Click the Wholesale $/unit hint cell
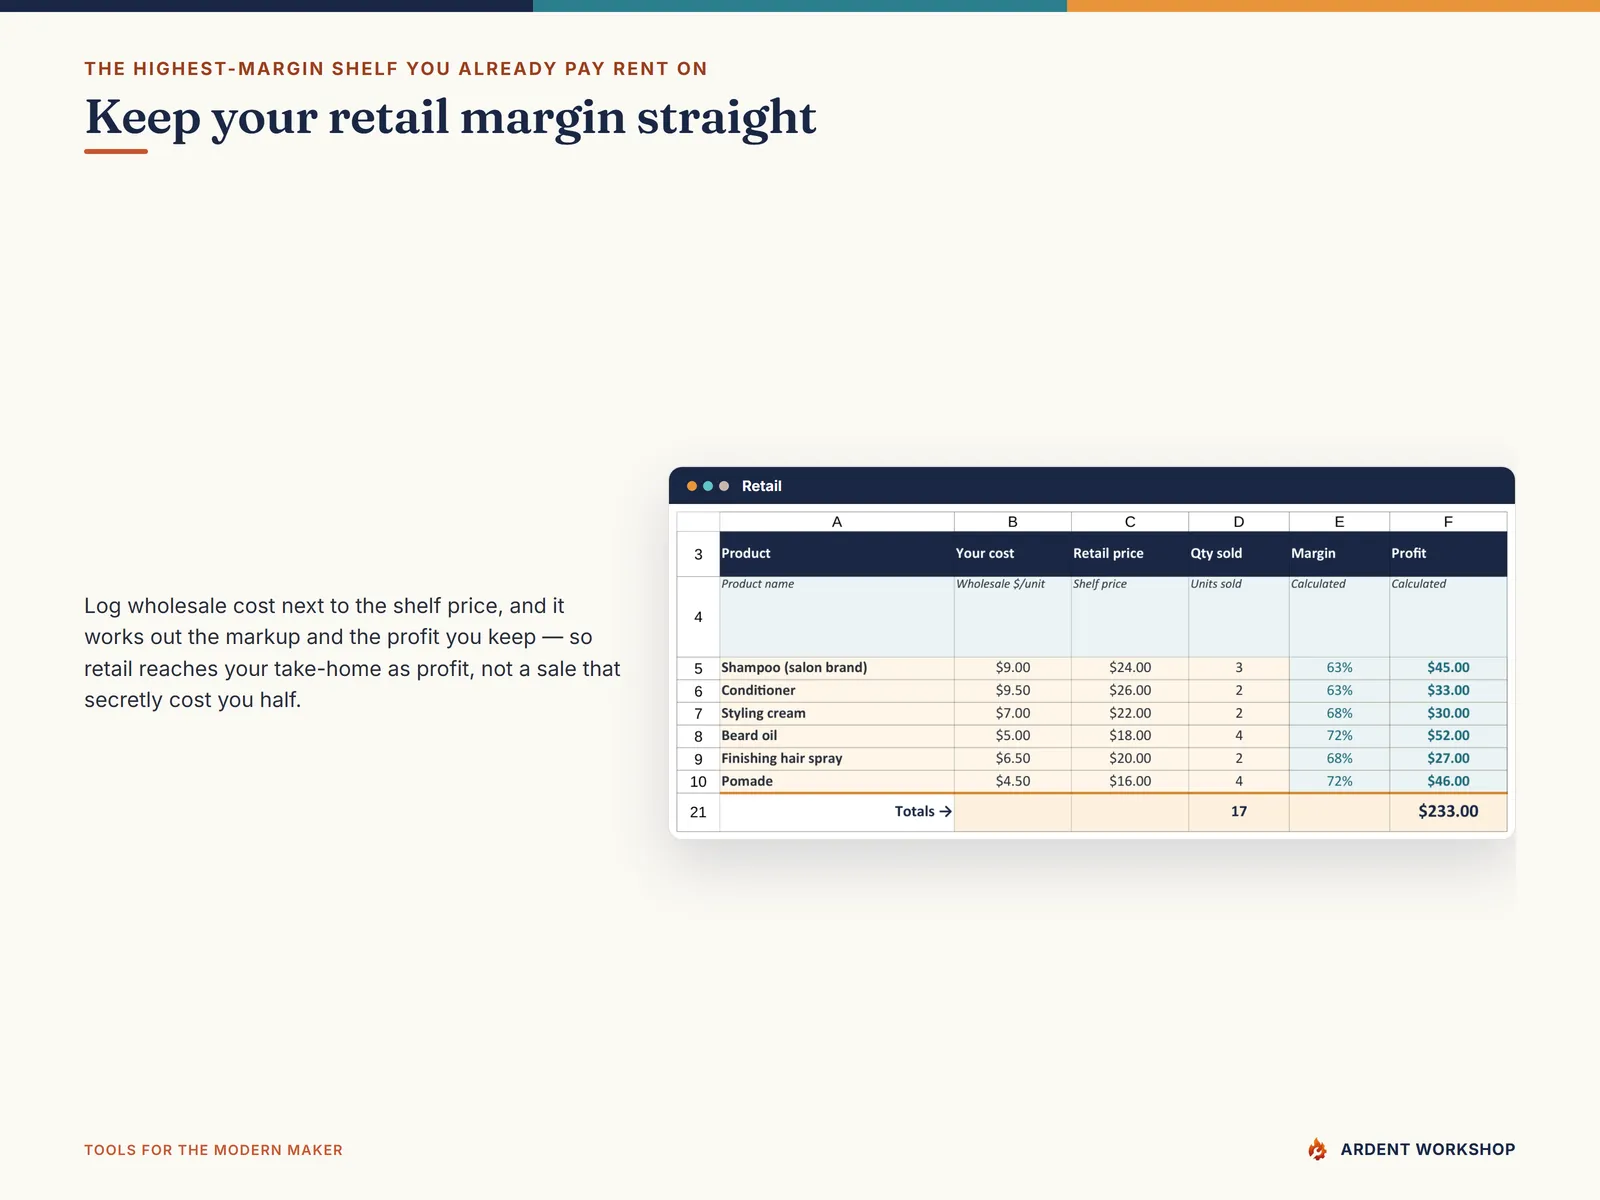This screenshot has height=1200, width=1600. coord(1013,617)
